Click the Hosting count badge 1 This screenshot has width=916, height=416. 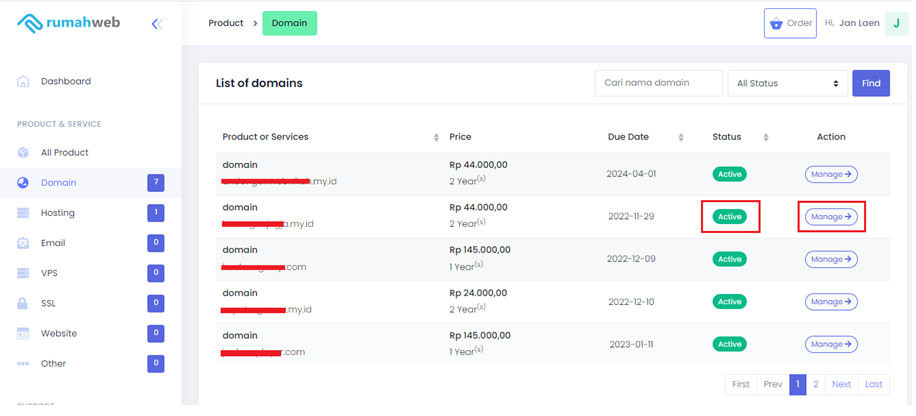pyautogui.click(x=155, y=213)
